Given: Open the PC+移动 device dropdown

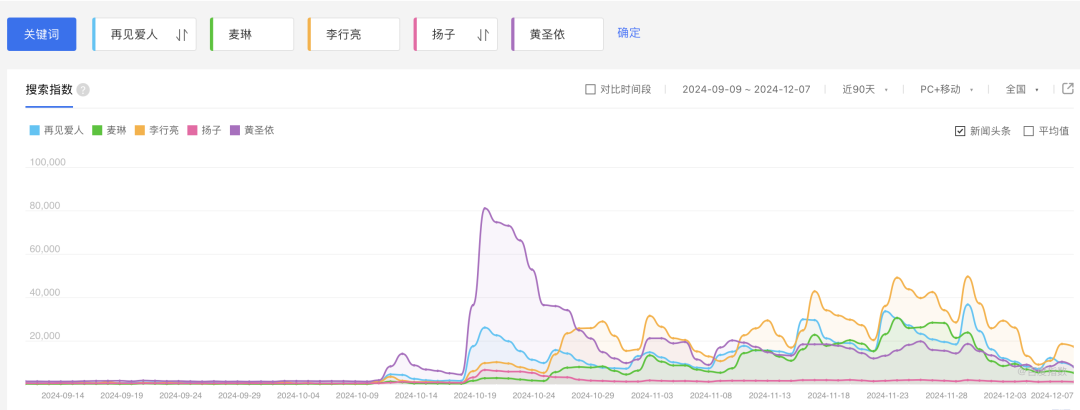Looking at the screenshot, I should coord(947,89).
